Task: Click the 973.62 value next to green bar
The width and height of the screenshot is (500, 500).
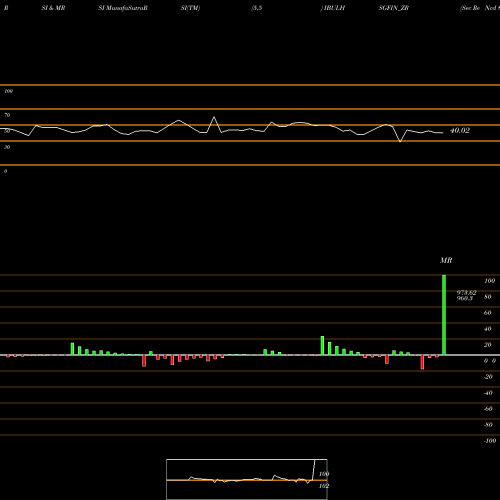Action: (x=466, y=292)
